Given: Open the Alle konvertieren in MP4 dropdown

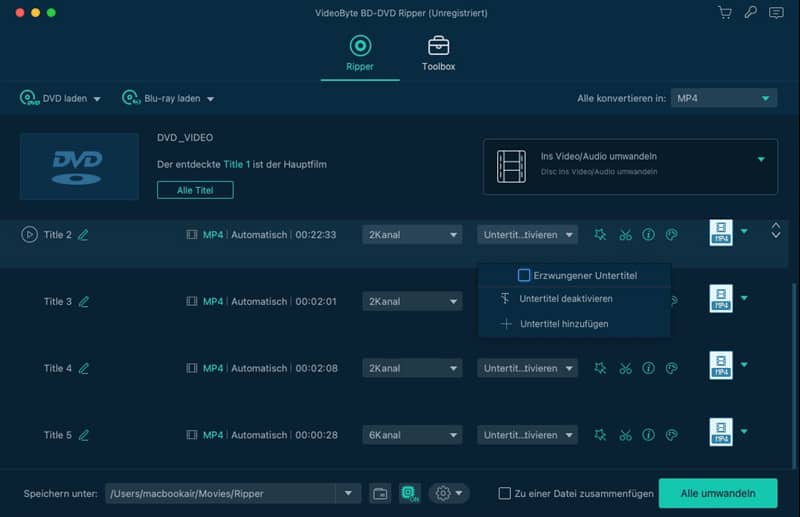Looking at the screenshot, I should coord(724,98).
